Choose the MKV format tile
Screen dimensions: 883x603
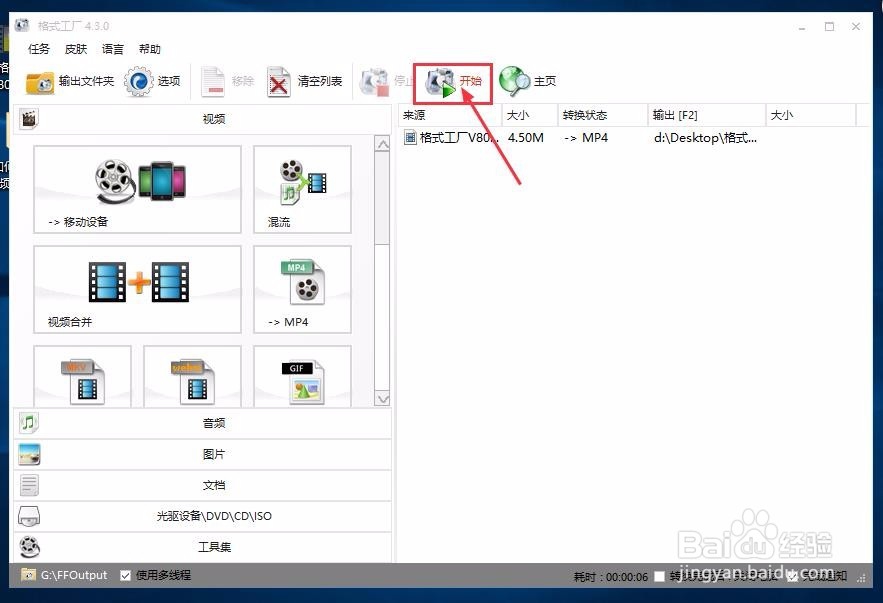click(x=82, y=376)
